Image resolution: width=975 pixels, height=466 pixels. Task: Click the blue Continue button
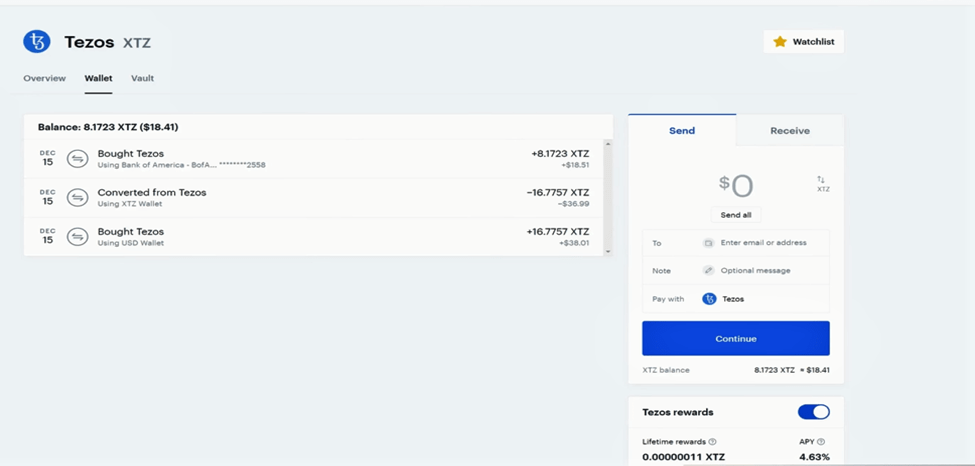click(x=736, y=338)
